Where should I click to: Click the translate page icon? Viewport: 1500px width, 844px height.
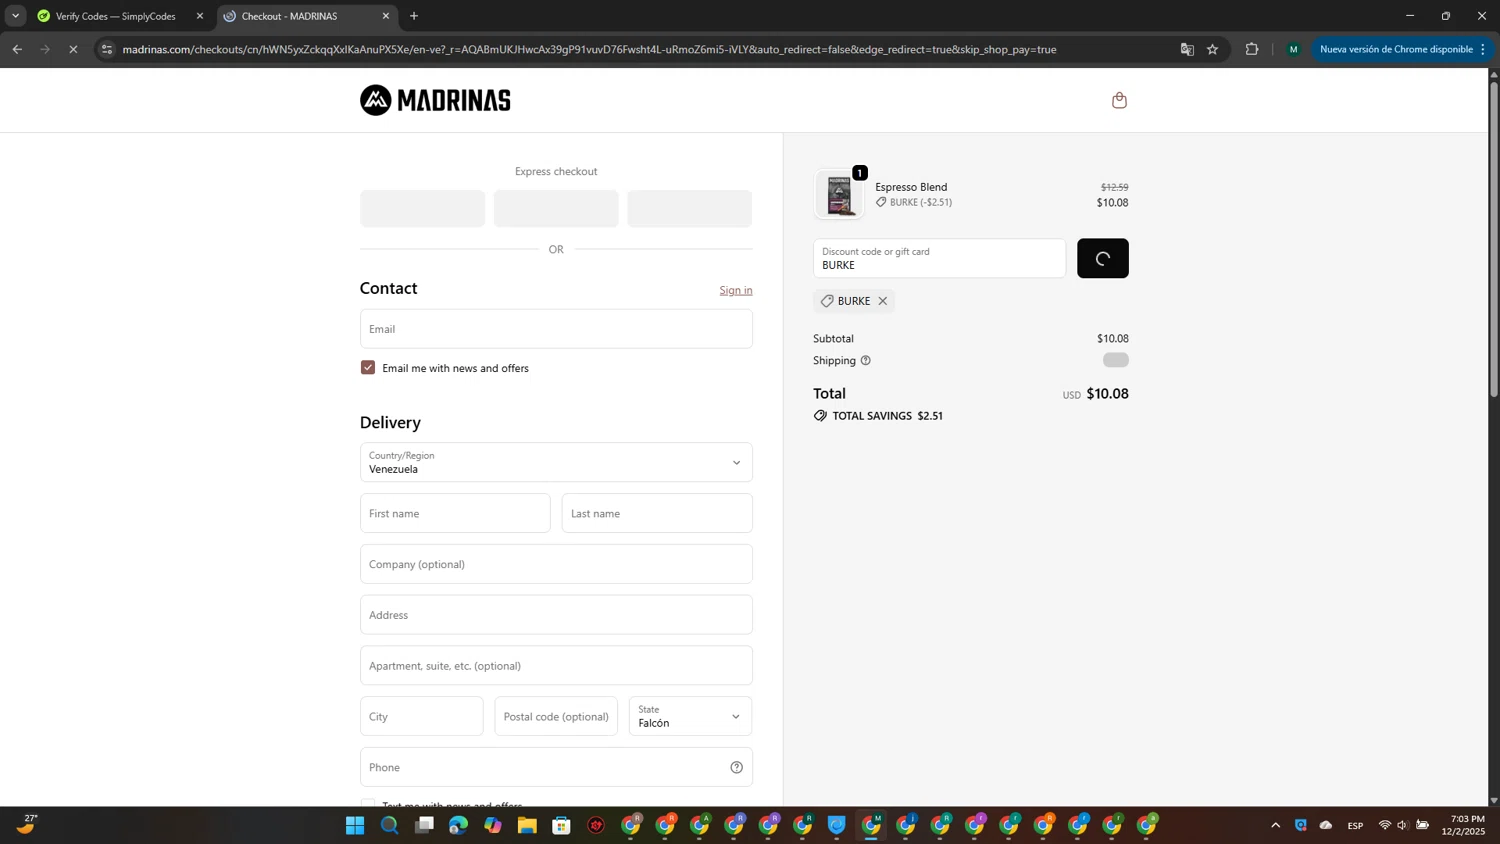pyautogui.click(x=1187, y=49)
